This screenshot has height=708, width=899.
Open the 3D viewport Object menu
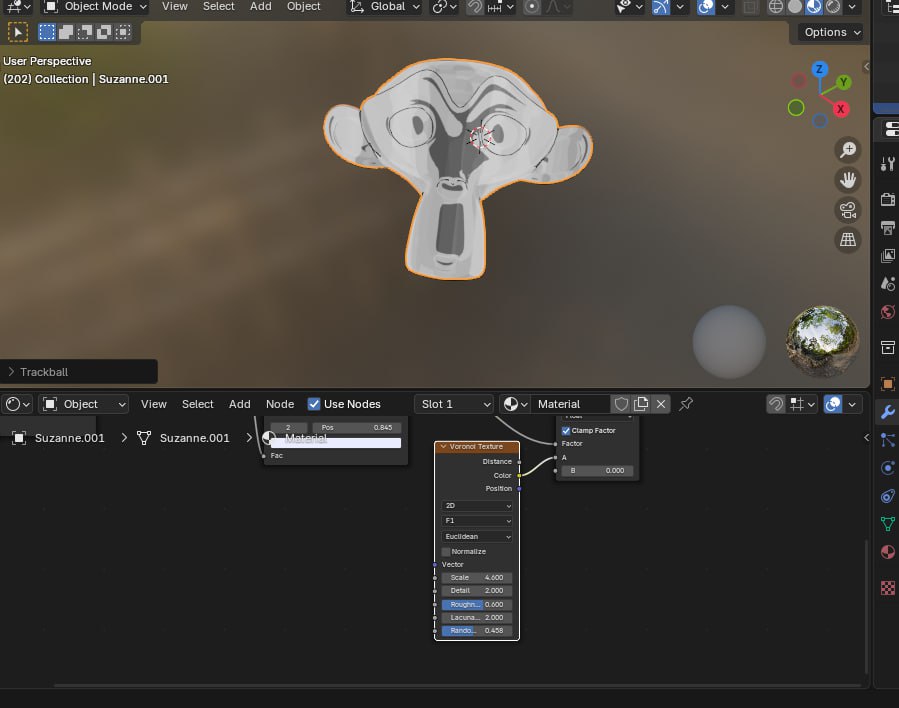pyautogui.click(x=303, y=6)
